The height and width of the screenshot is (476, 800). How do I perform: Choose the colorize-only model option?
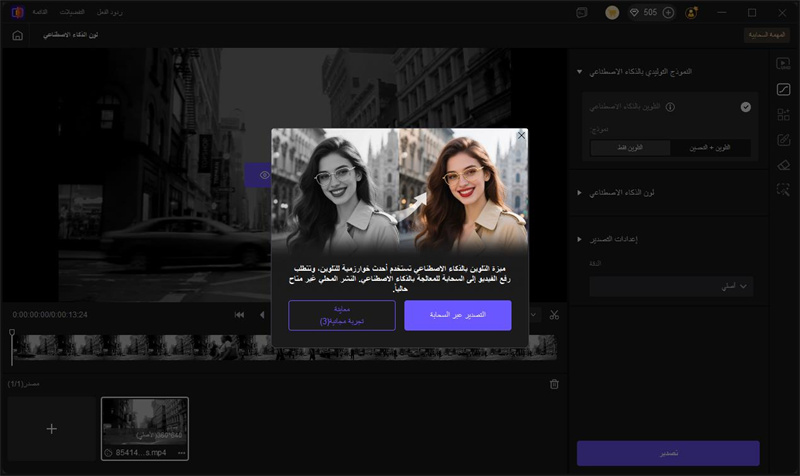tap(629, 147)
